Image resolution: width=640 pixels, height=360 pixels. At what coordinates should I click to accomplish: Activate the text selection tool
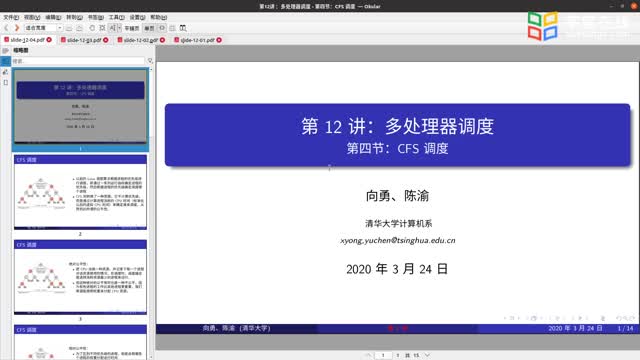click(113, 28)
